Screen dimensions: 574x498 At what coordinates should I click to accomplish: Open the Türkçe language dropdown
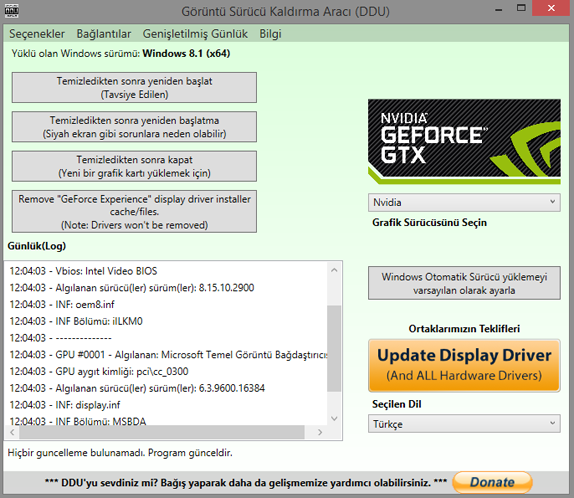464,424
